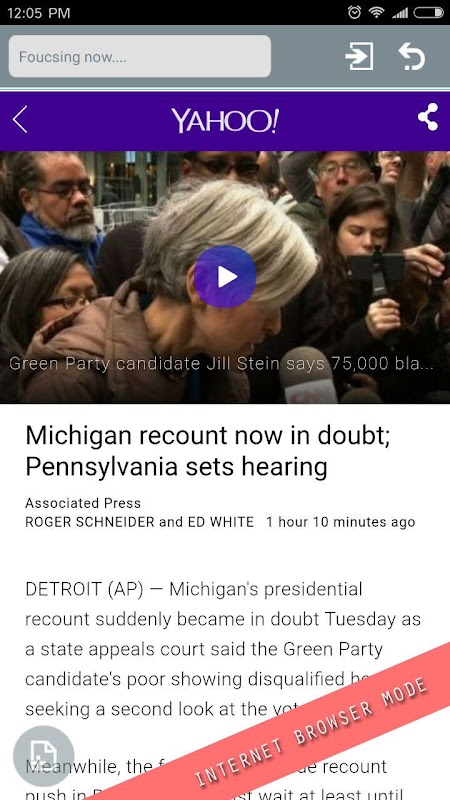Viewport: 450px width, 800px height.
Task: Tap the 12:05 PM clock
Action: click(x=39, y=13)
